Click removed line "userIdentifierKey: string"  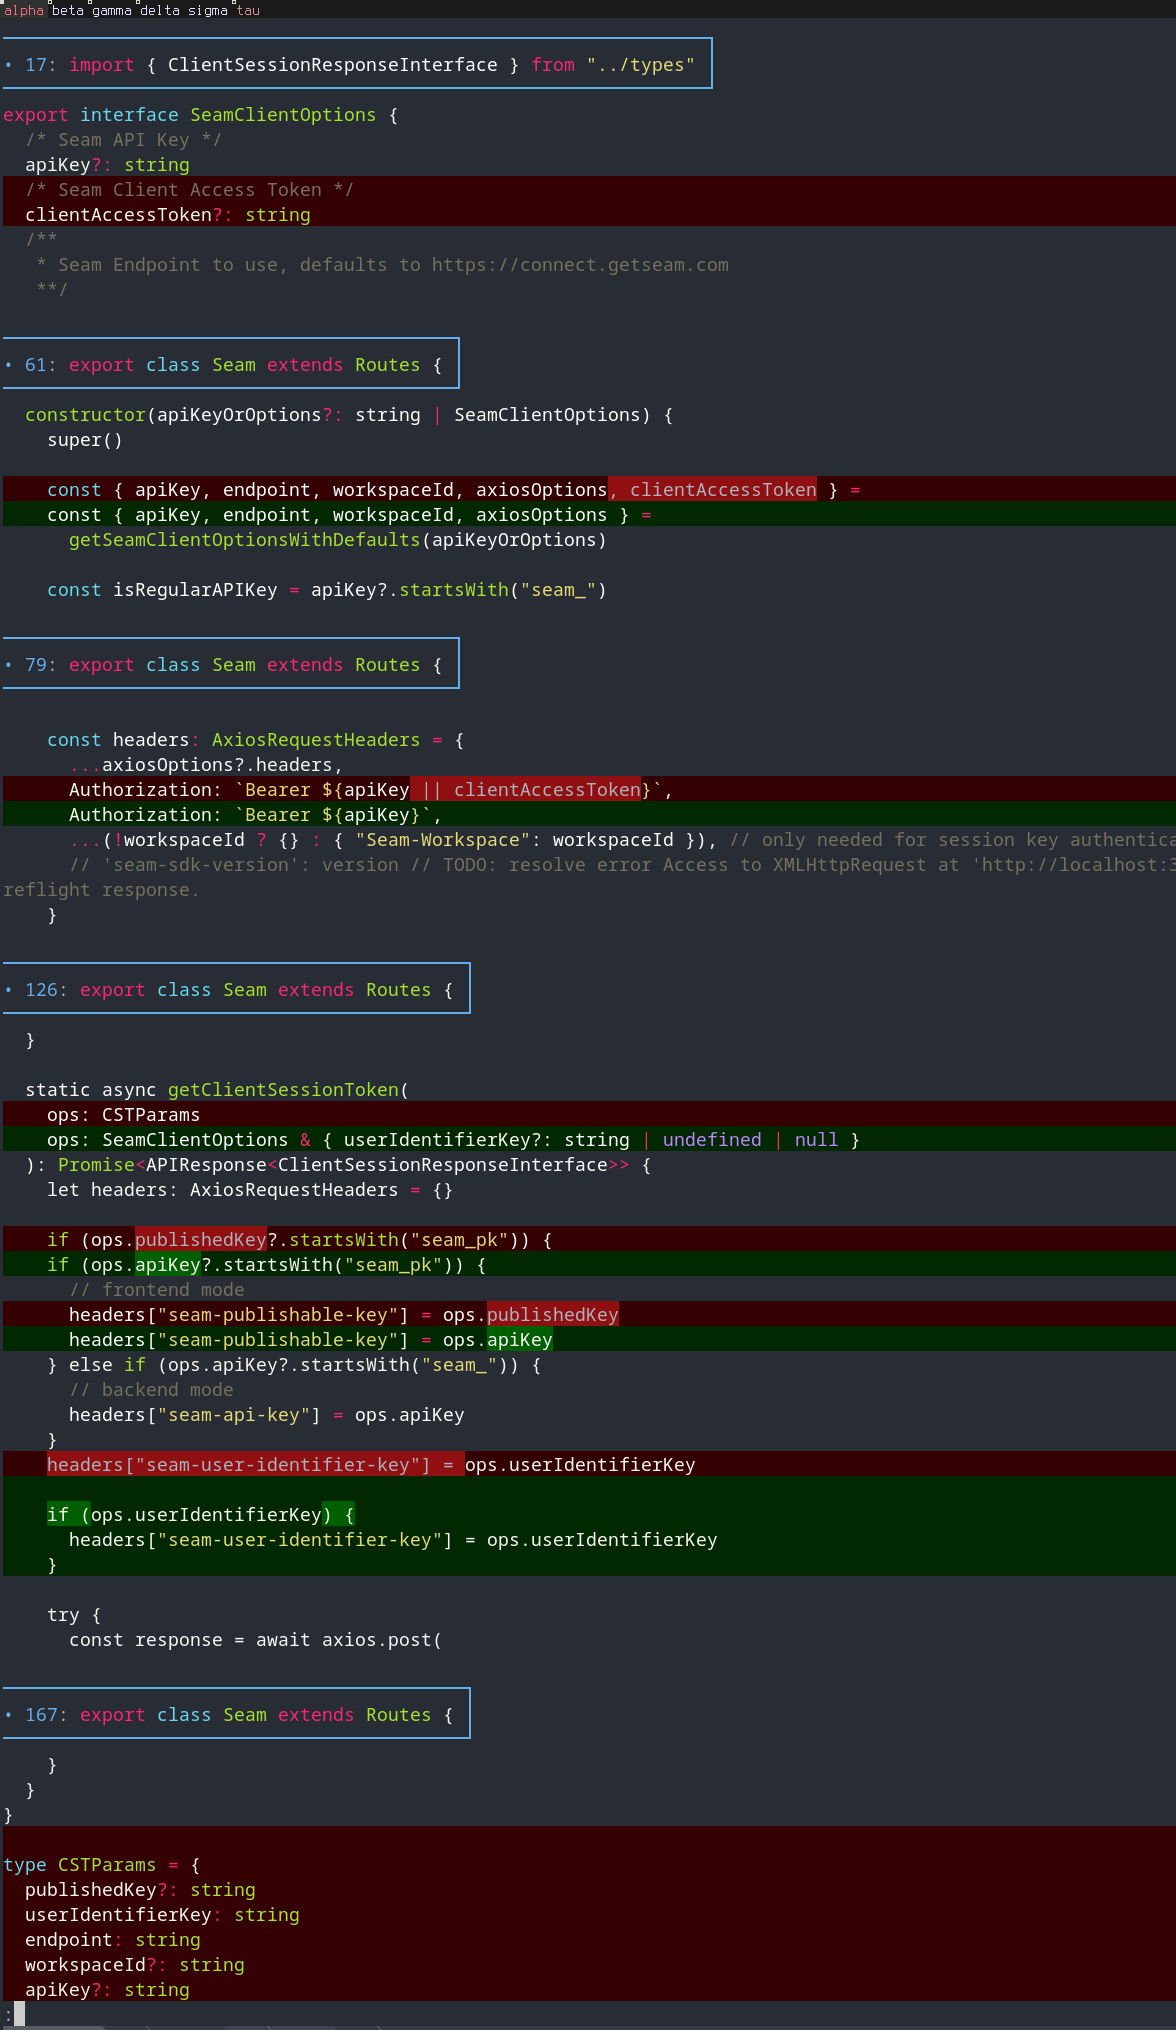pos(162,1915)
